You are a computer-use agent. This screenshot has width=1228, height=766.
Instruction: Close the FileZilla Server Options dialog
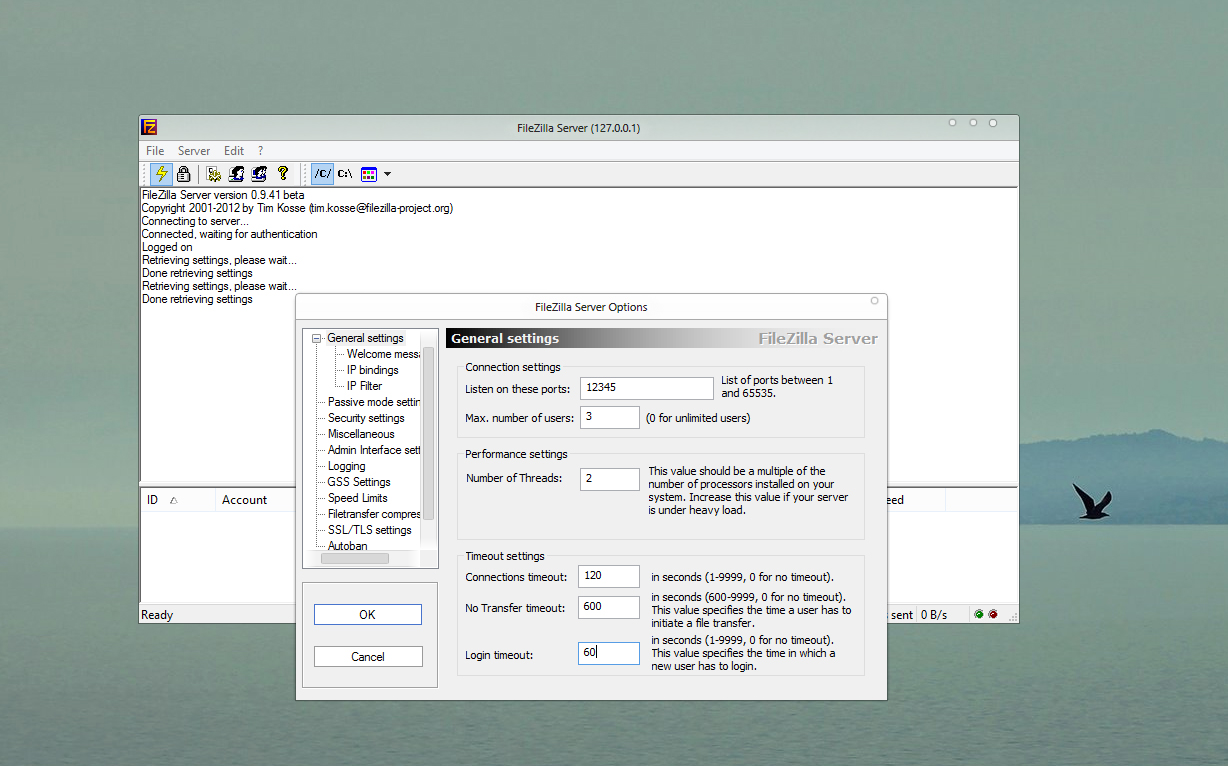point(874,300)
